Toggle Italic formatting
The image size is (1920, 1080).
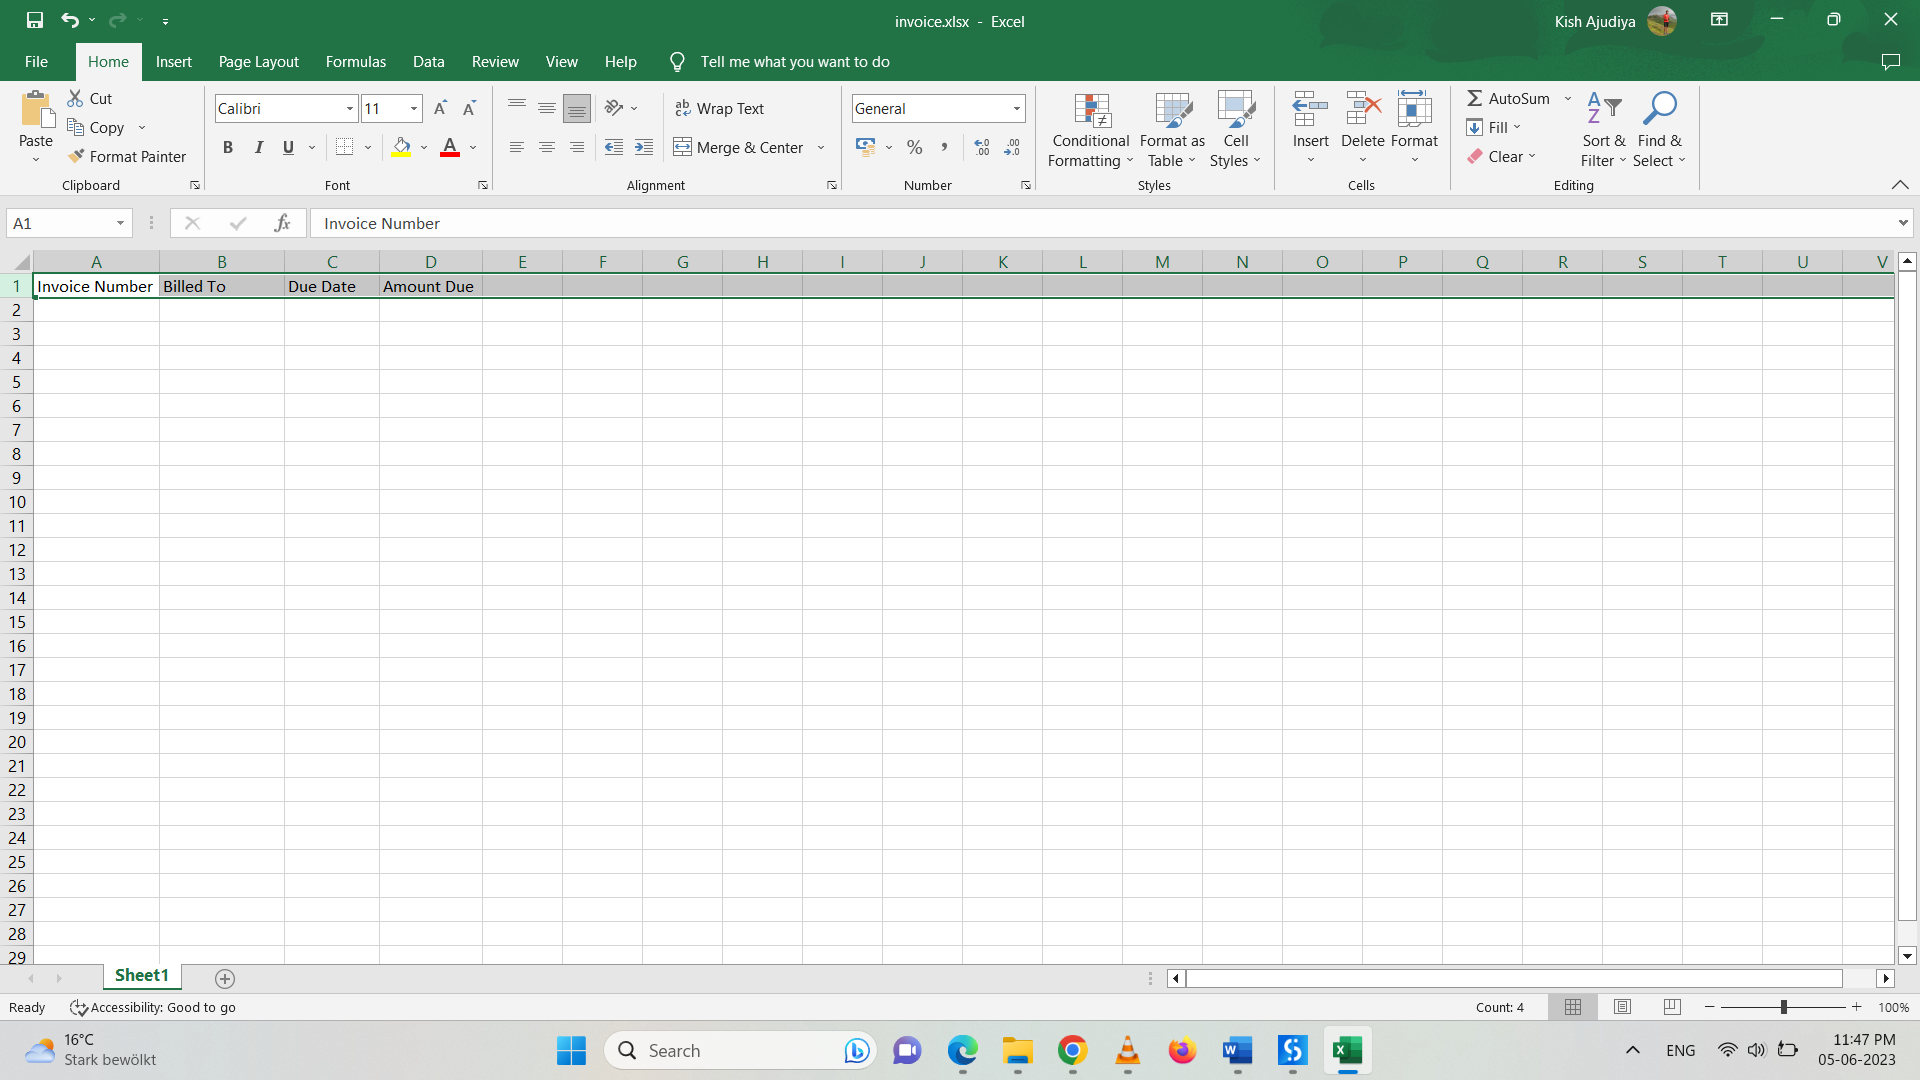pos(258,147)
